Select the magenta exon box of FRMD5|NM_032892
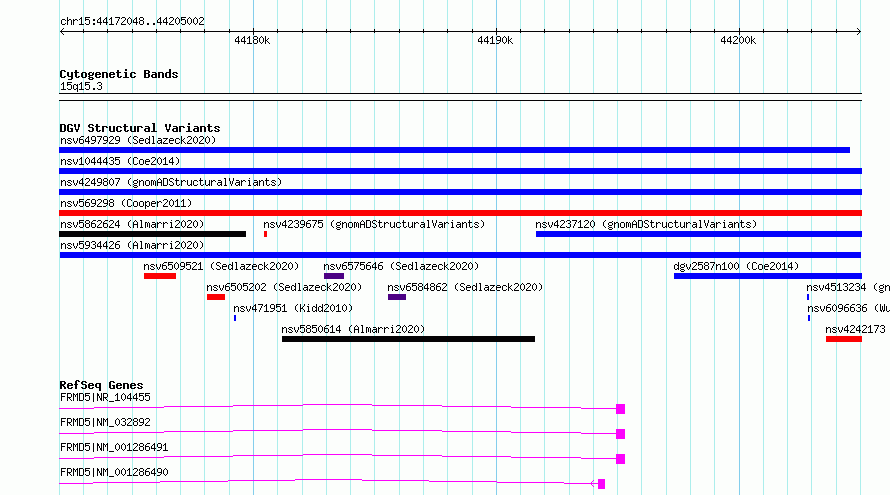 point(620,434)
